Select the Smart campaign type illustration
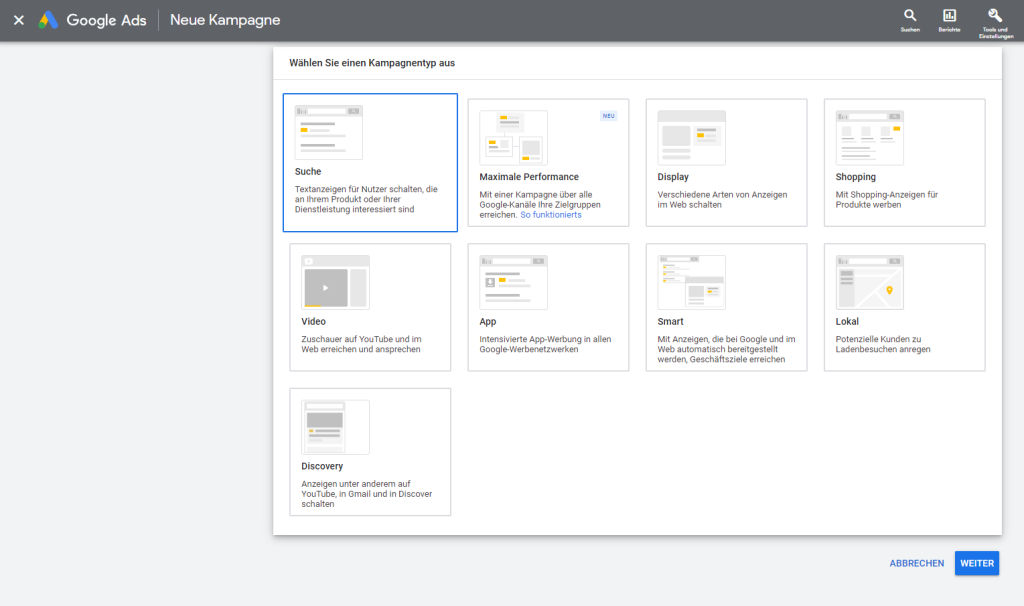 click(x=691, y=282)
